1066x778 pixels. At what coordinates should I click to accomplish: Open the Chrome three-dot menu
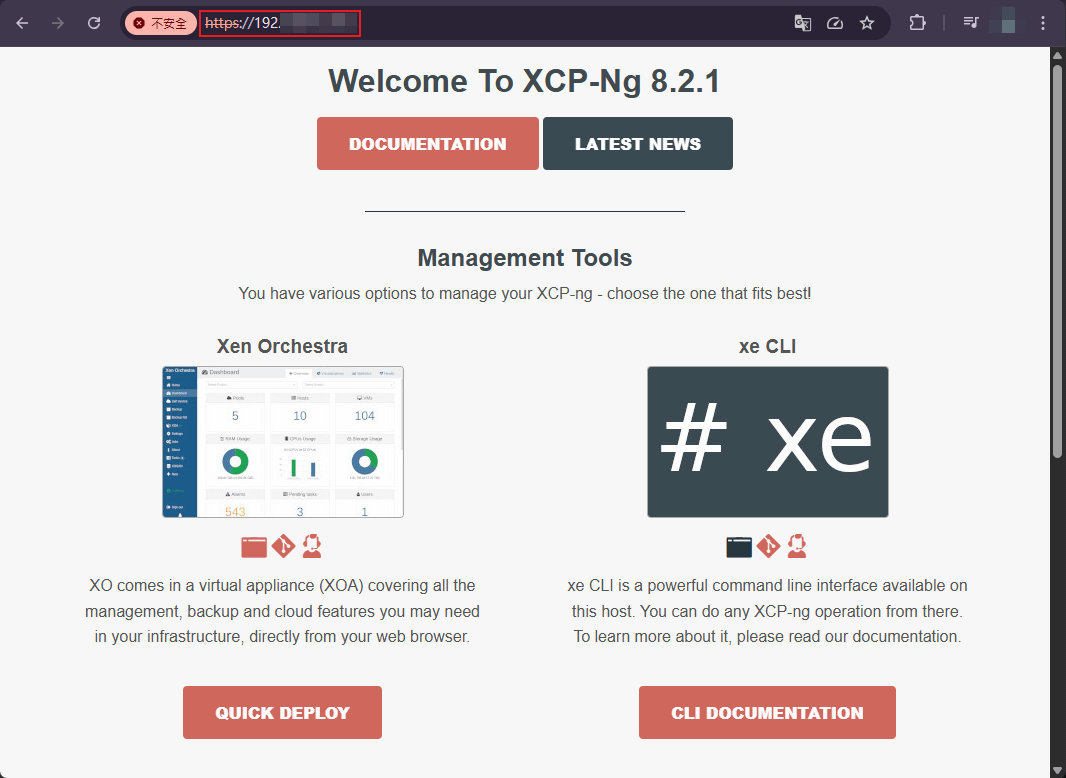pyautogui.click(x=1043, y=23)
